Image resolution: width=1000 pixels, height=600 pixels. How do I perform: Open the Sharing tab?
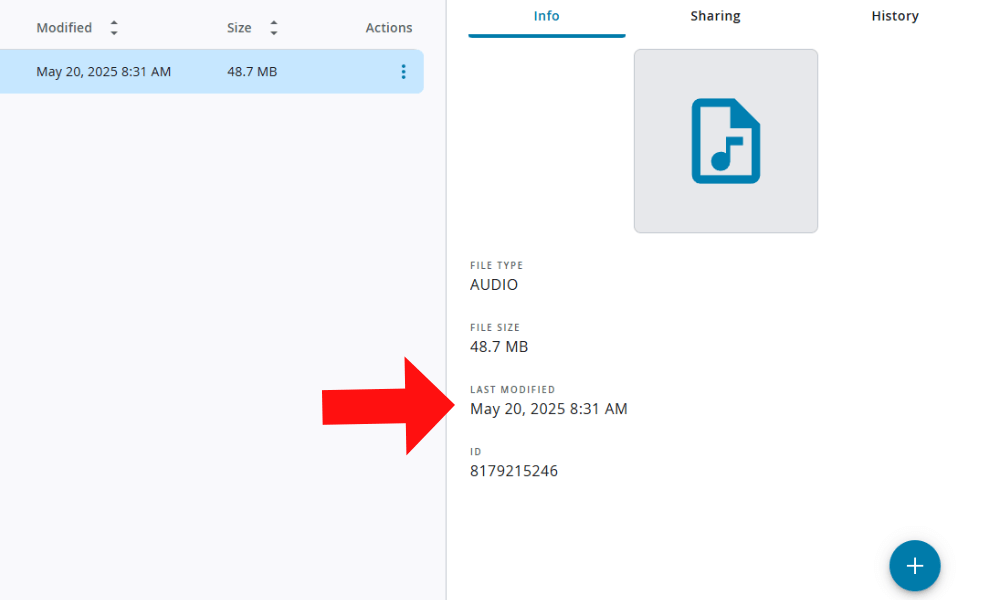[715, 17]
